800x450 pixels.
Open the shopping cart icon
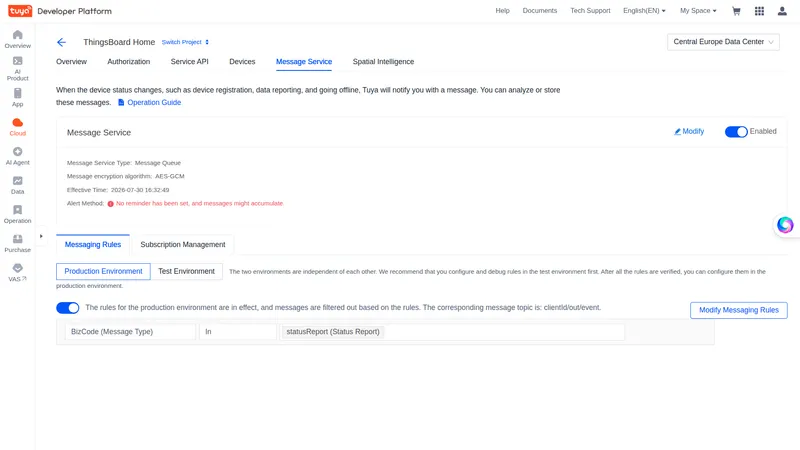pyautogui.click(x=736, y=11)
